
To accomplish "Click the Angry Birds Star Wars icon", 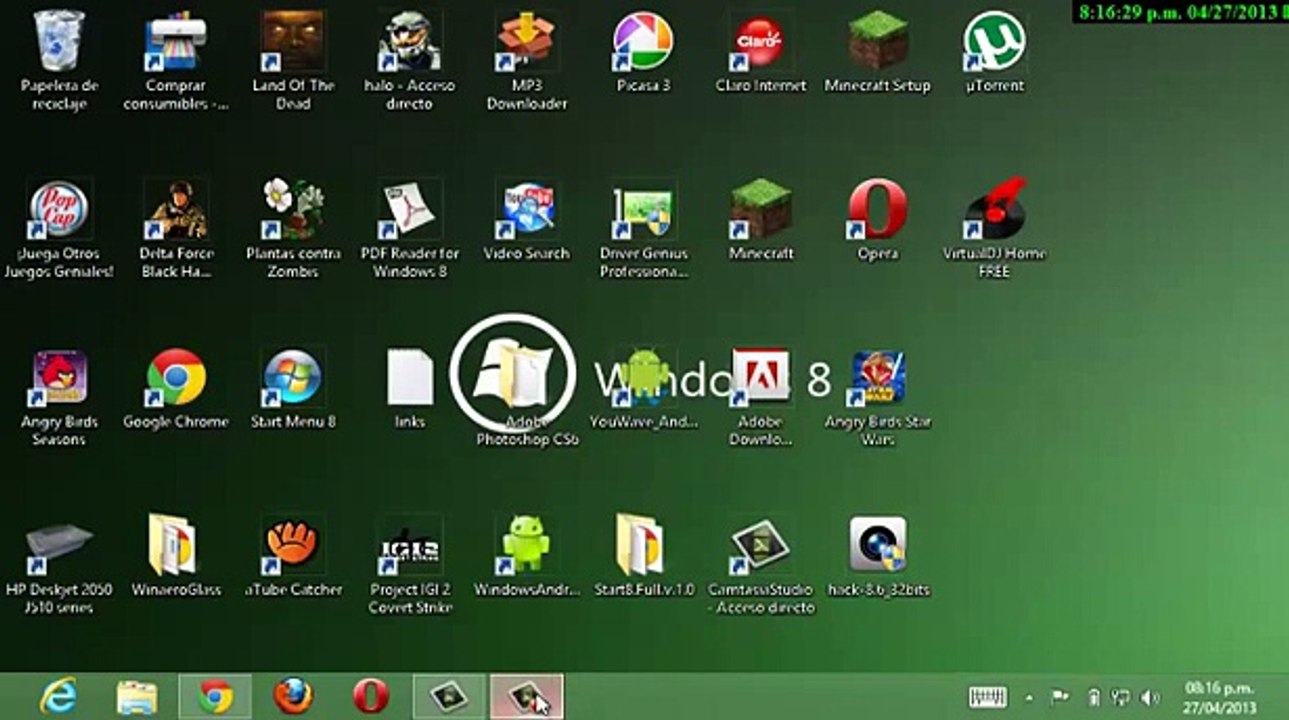I will tap(878, 397).
